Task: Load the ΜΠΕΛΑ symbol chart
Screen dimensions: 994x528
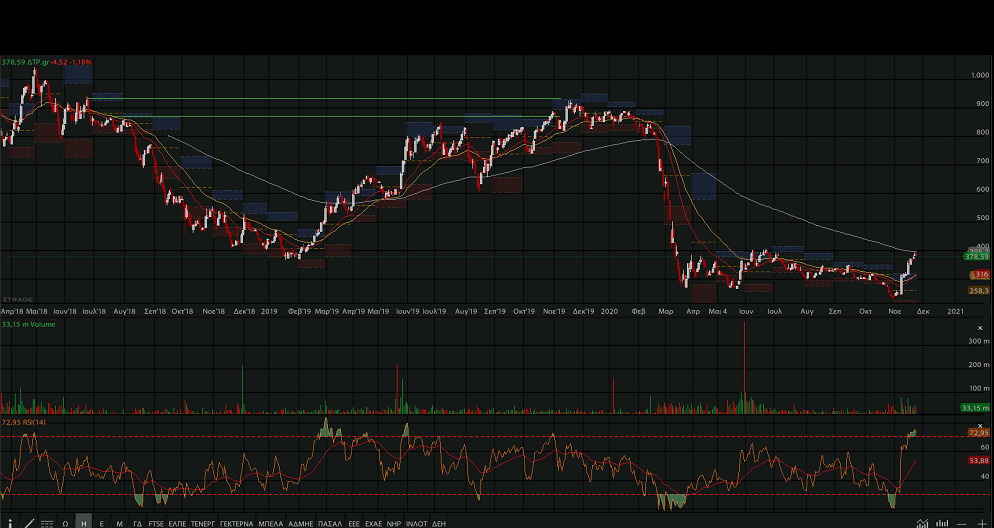Action: point(270,523)
